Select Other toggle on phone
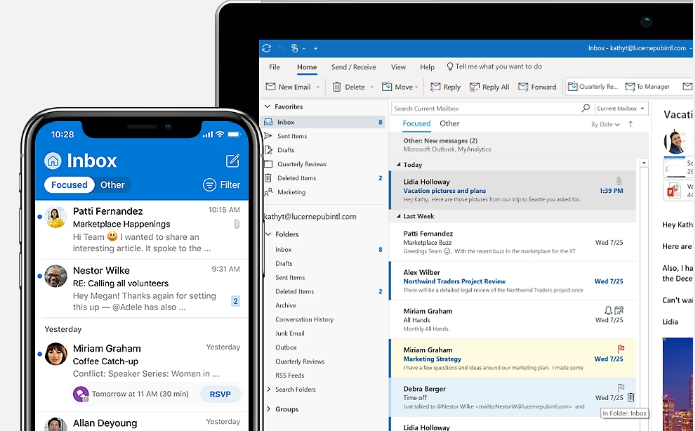Image resolution: width=695 pixels, height=431 pixels. pyautogui.click(x=113, y=185)
